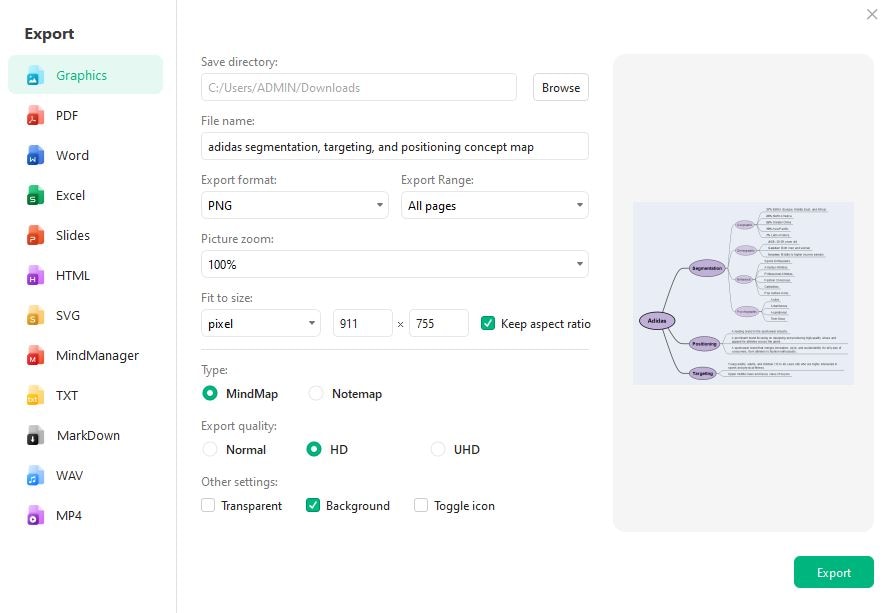Switch to Word export label
This screenshot has height=613, width=893.
[x=72, y=156]
